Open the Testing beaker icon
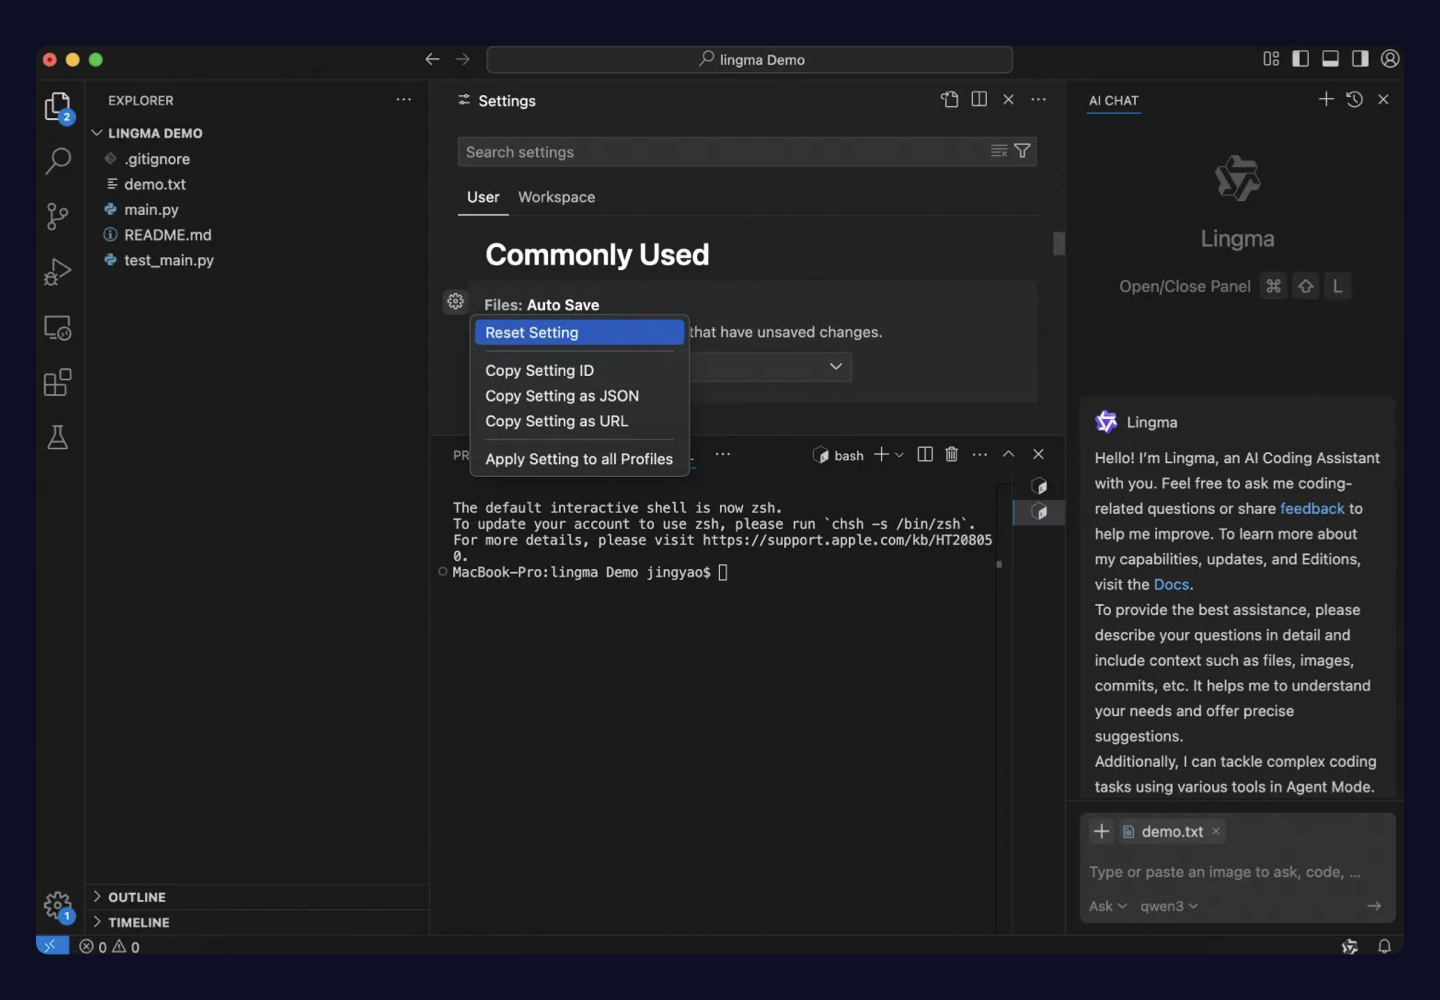 [57, 437]
